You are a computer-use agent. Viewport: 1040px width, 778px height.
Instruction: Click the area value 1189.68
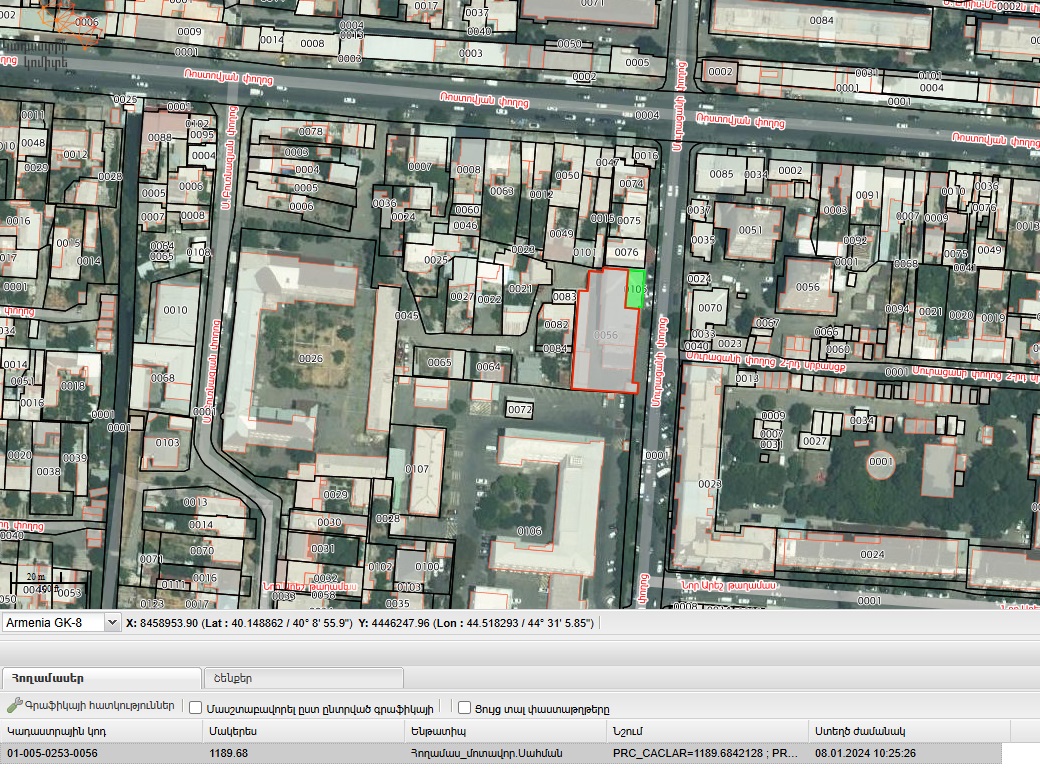coord(228,753)
